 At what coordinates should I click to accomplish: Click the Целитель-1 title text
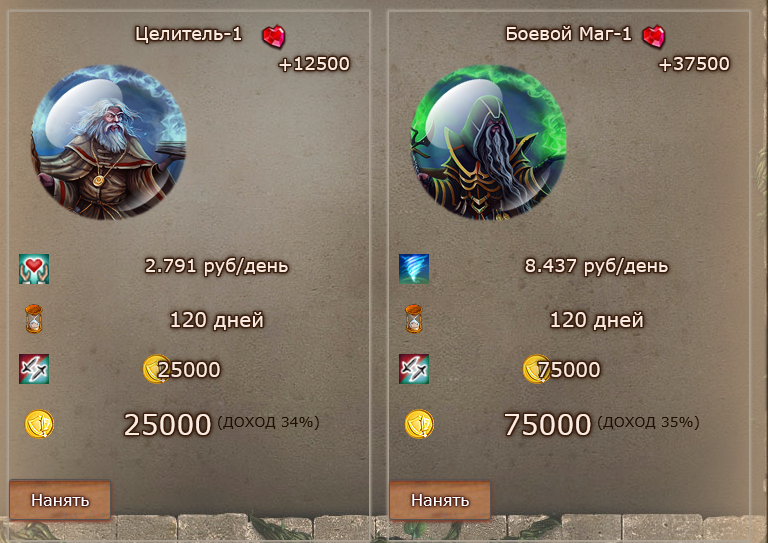pyautogui.click(x=189, y=34)
